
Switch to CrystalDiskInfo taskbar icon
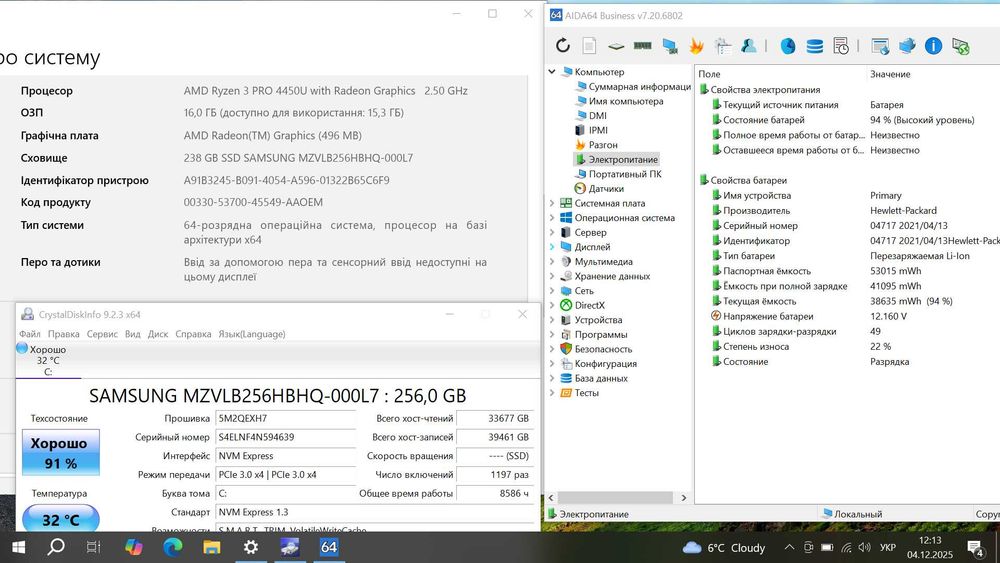290,547
